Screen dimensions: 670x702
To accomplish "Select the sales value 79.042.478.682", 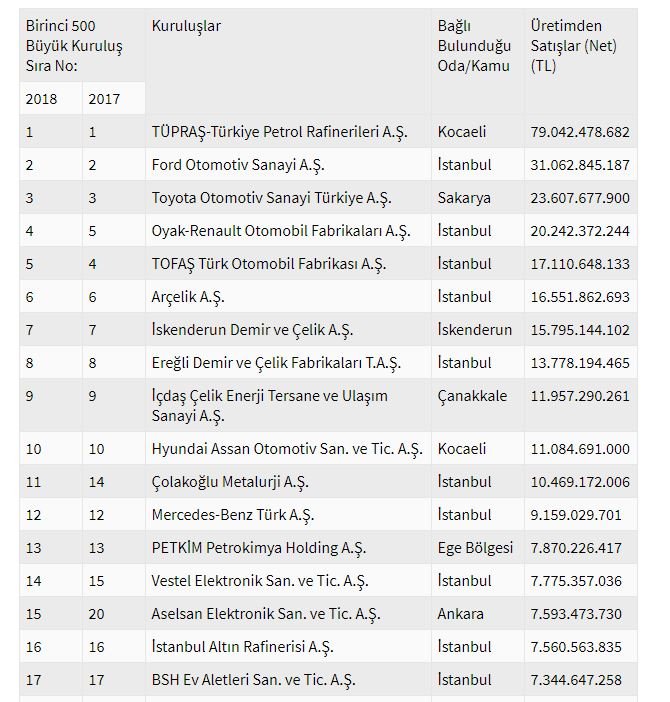I will click(x=580, y=132).
